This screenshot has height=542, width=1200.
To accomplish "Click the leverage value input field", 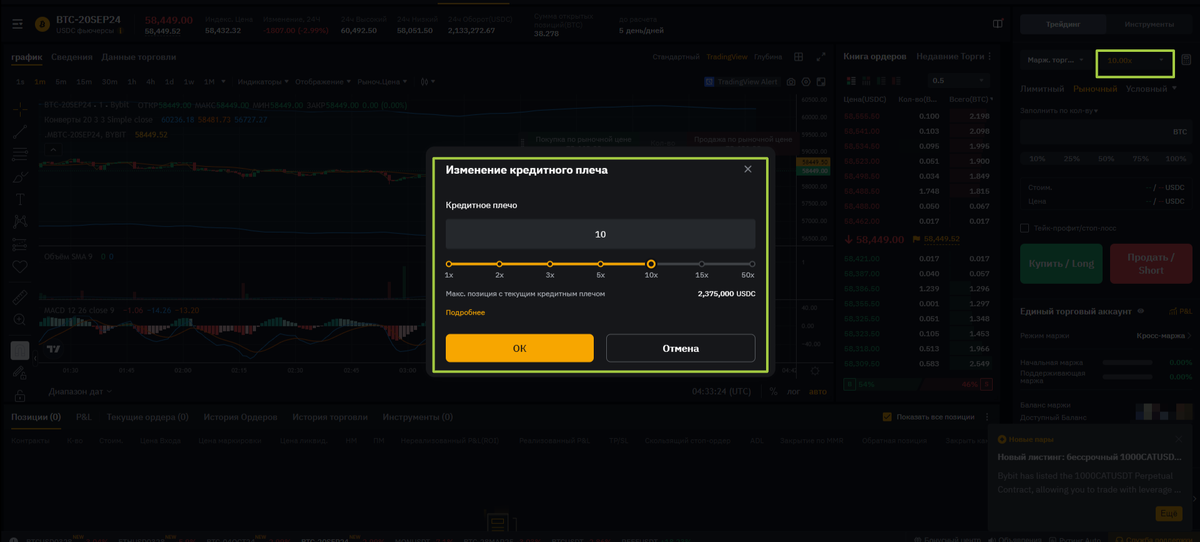I will tap(600, 234).
